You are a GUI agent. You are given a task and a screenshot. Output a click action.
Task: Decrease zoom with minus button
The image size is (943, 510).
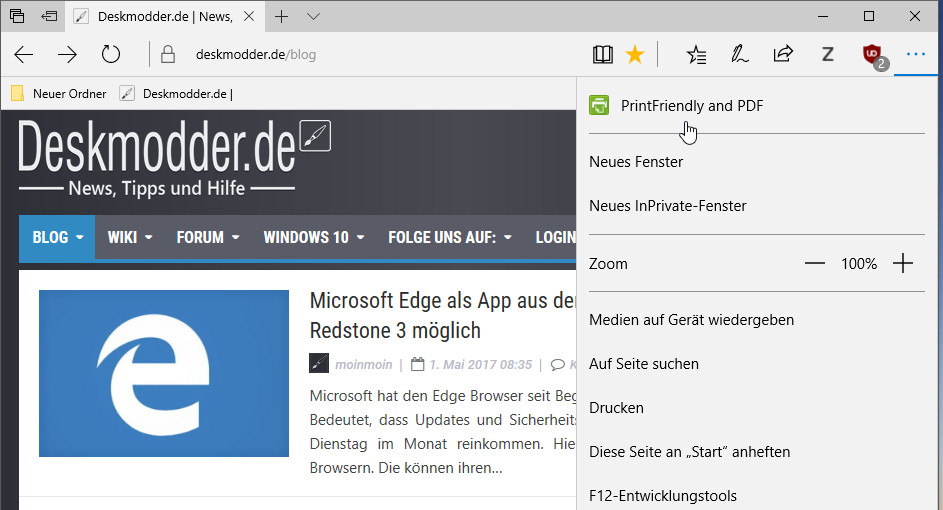pos(814,263)
